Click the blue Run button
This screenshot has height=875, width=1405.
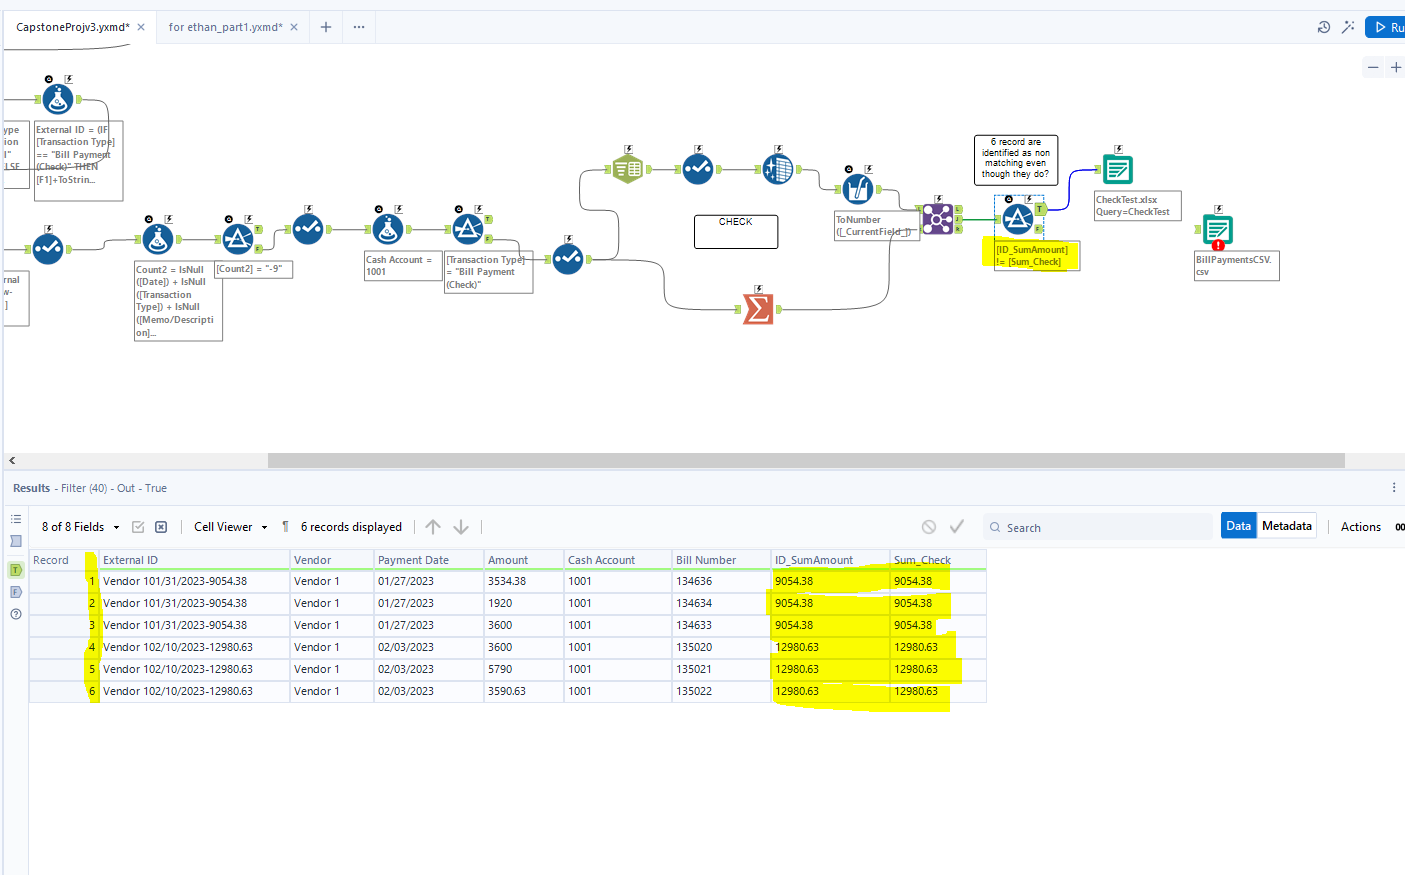tap(1386, 27)
